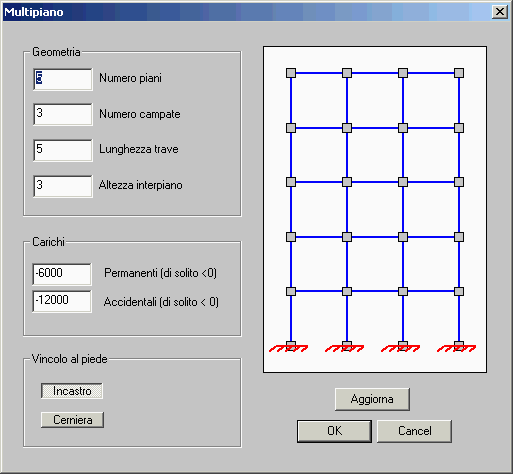
Task: Click leftmost red fixed support symbol
Action: click(x=289, y=348)
